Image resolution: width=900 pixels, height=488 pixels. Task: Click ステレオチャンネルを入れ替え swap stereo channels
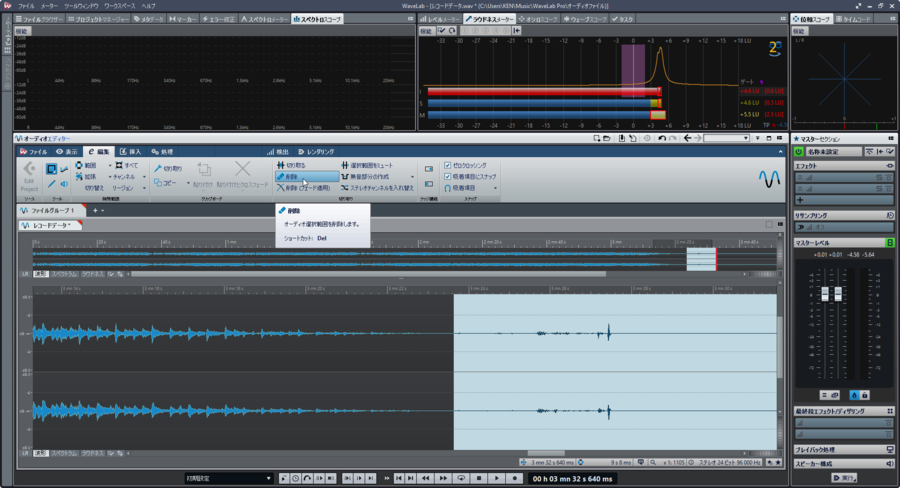pyautogui.click(x=377, y=188)
